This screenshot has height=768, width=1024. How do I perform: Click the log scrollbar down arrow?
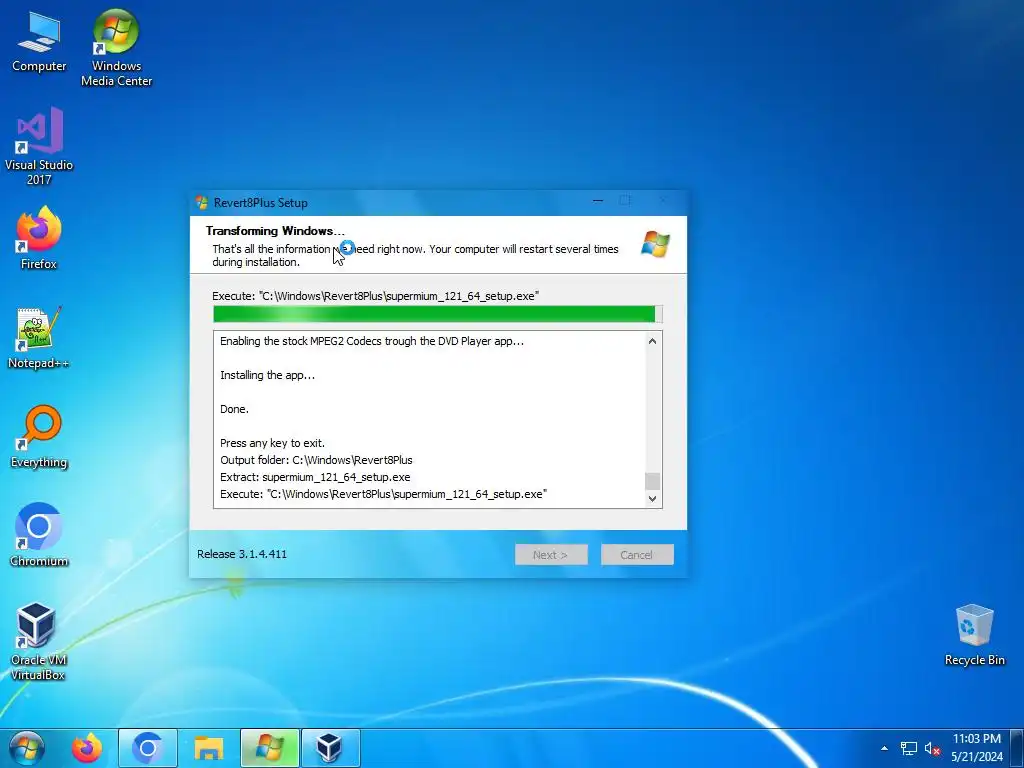(652, 498)
